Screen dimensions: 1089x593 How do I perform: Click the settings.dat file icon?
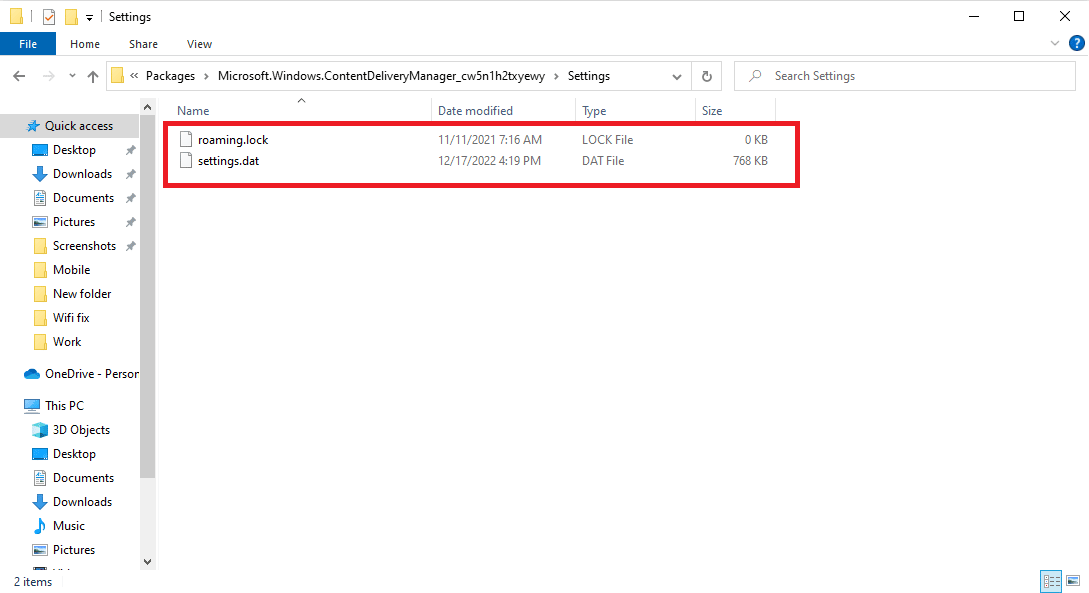(185, 160)
